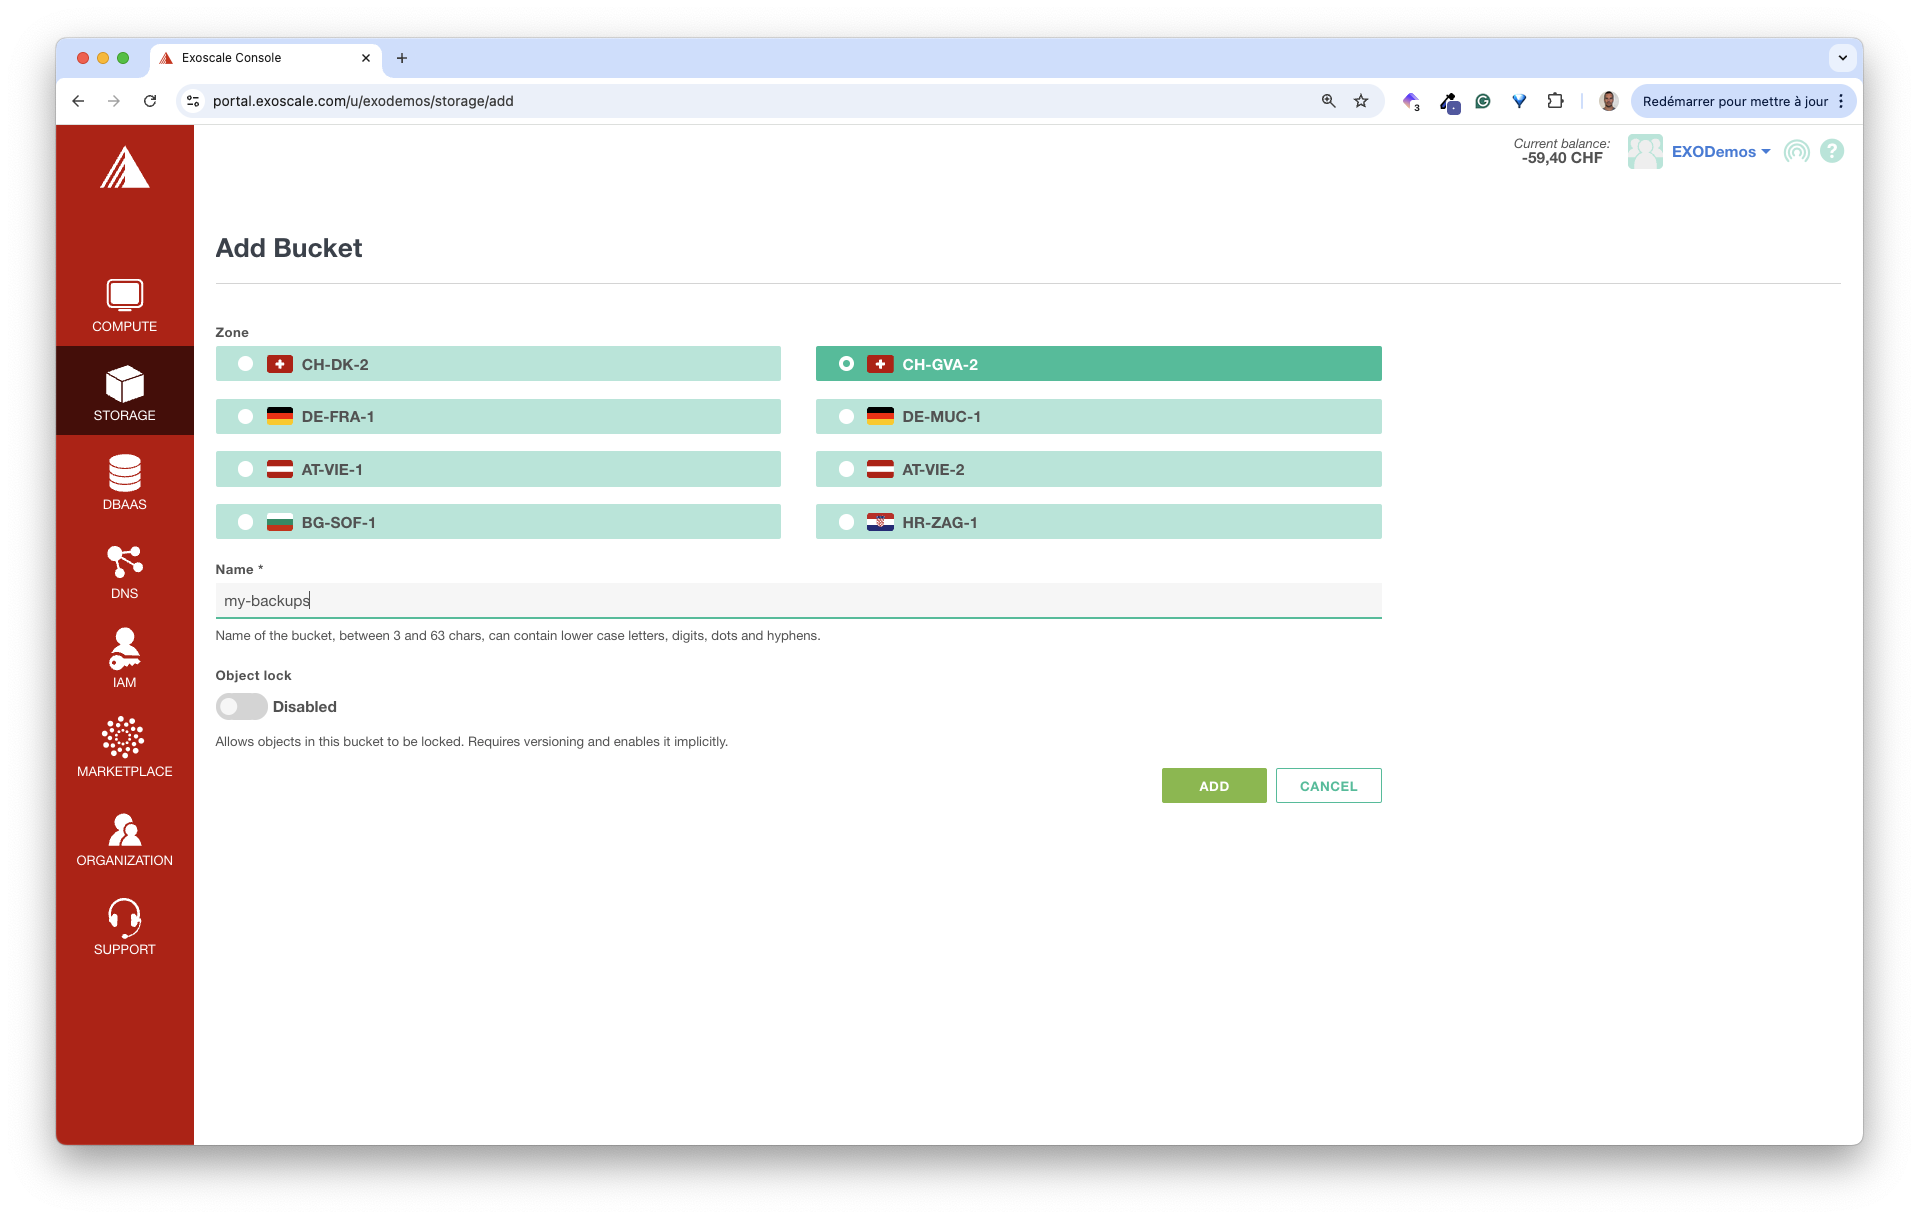Enable the Object lock toggle

pos(241,707)
